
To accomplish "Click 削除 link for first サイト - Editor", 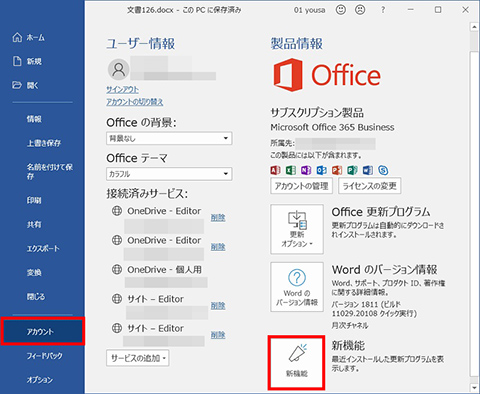I will coord(218,306).
